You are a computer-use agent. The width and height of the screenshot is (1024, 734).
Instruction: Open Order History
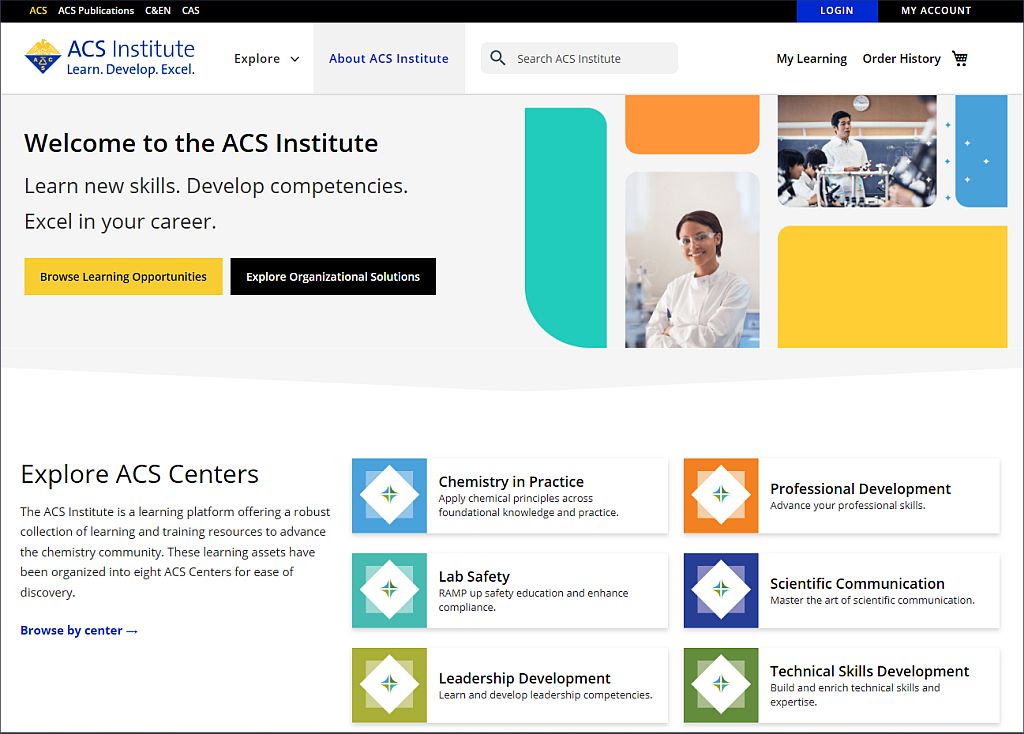(x=901, y=59)
